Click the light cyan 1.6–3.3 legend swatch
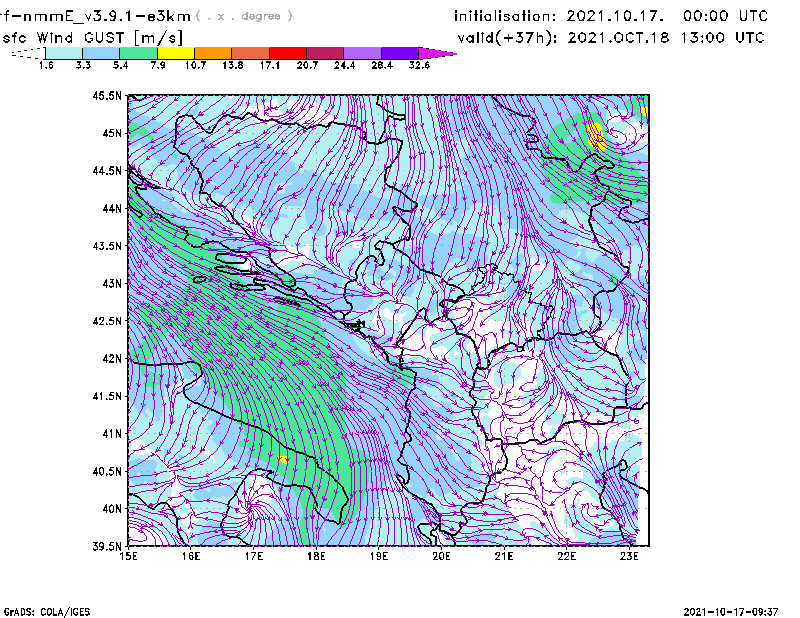The height and width of the screenshot is (618, 800). [64, 53]
